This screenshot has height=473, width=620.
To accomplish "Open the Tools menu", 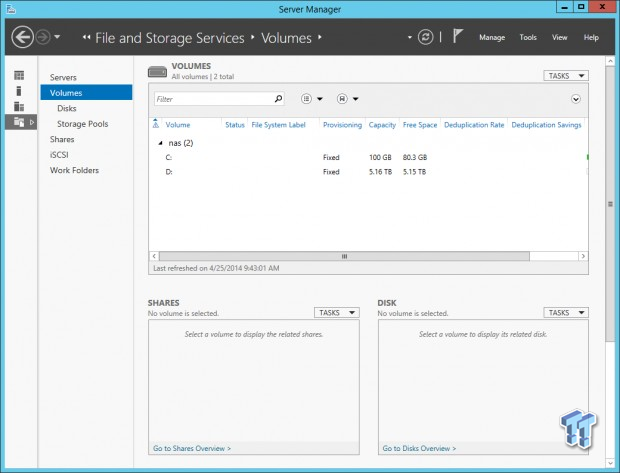I will click(528, 37).
